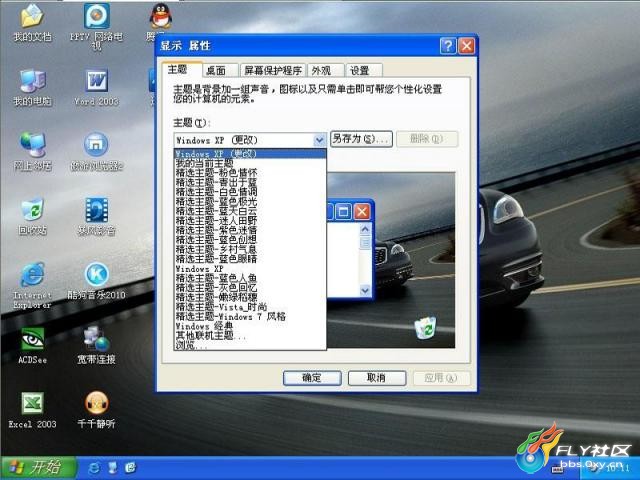Choose theme 精选主题-蓝色人鱼
Viewport: 640px width, 480px height.
coord(250,278)
